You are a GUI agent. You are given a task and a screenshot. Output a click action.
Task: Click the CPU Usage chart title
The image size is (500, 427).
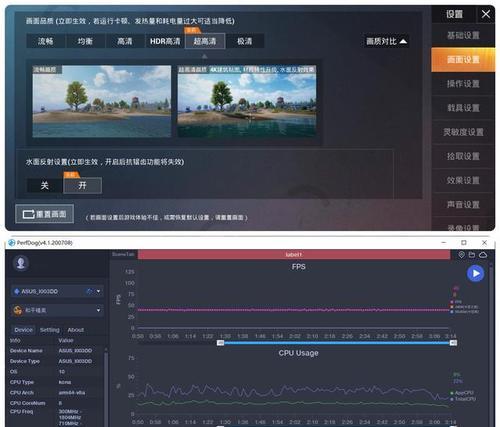click(298, 353)
